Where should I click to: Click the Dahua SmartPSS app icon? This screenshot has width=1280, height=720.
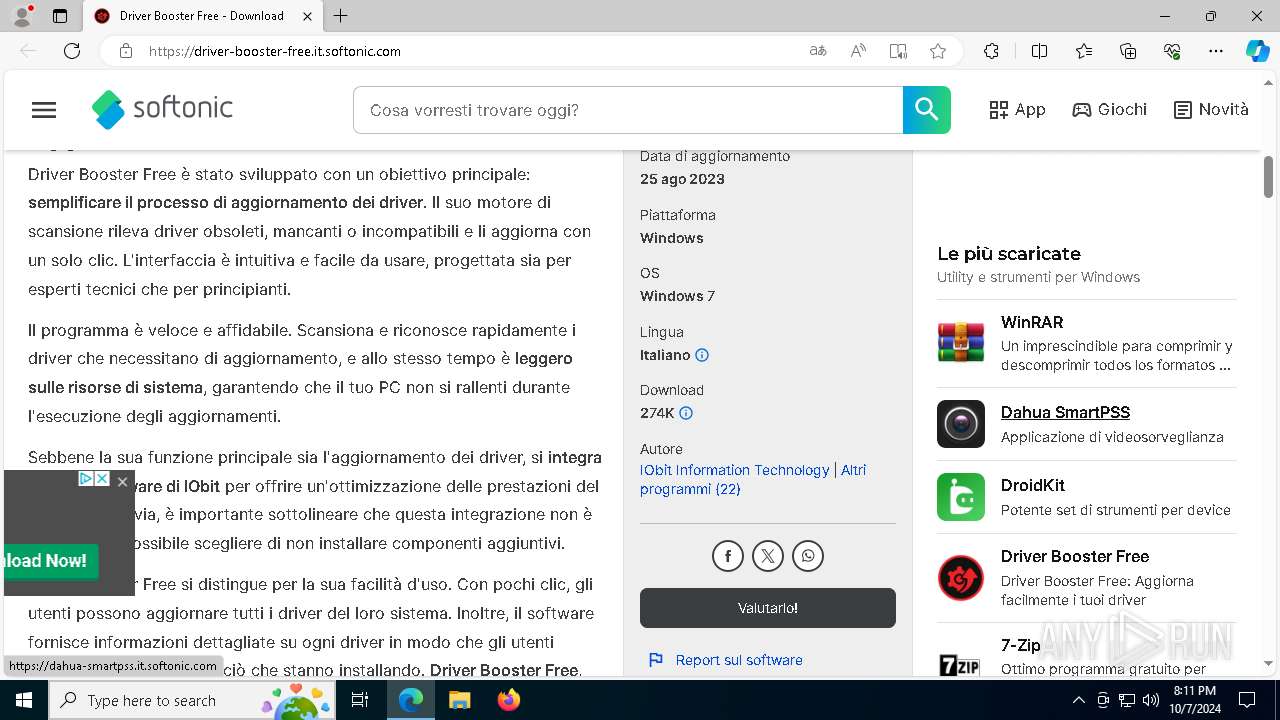click(961, 424)
